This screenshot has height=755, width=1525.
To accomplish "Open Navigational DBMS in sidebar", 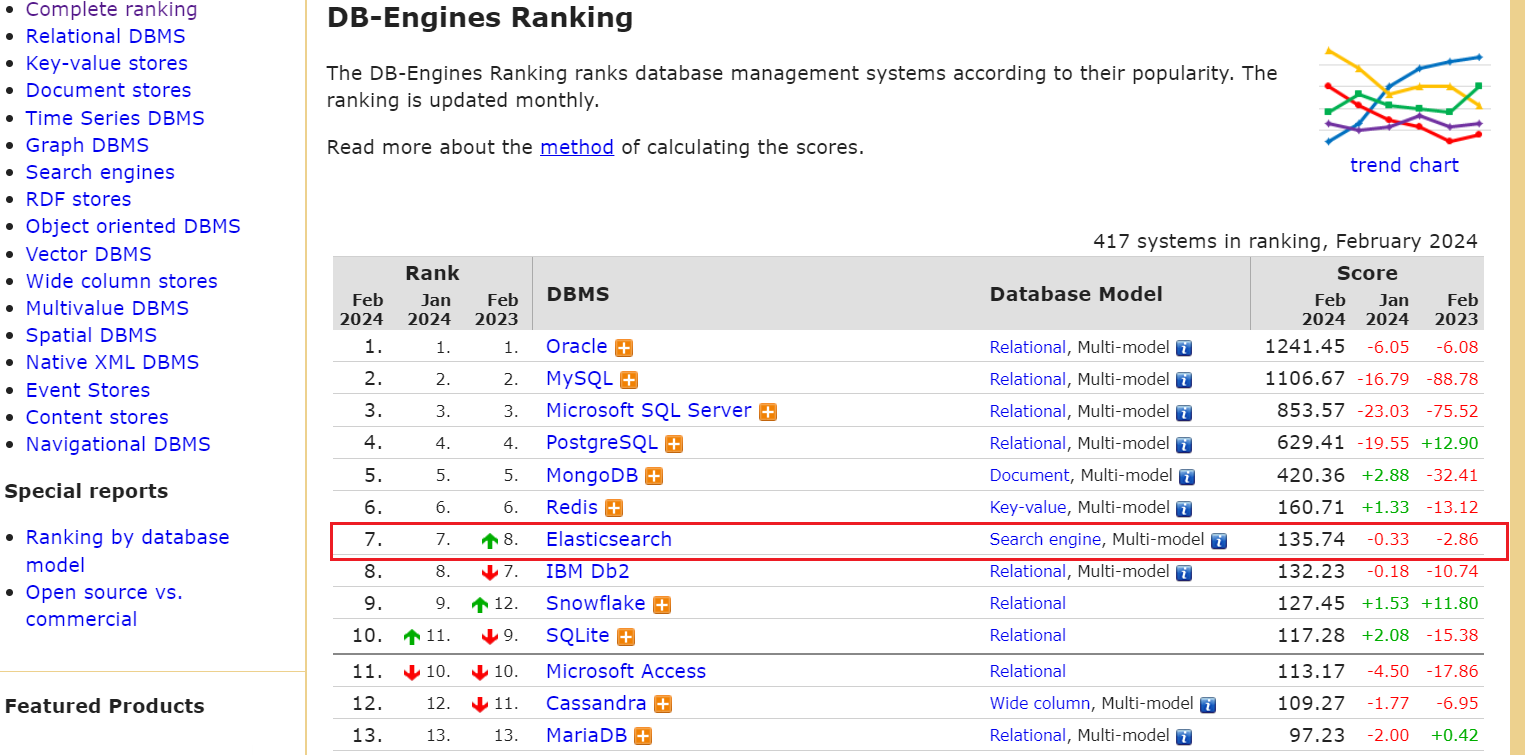I will pos(118,444).
